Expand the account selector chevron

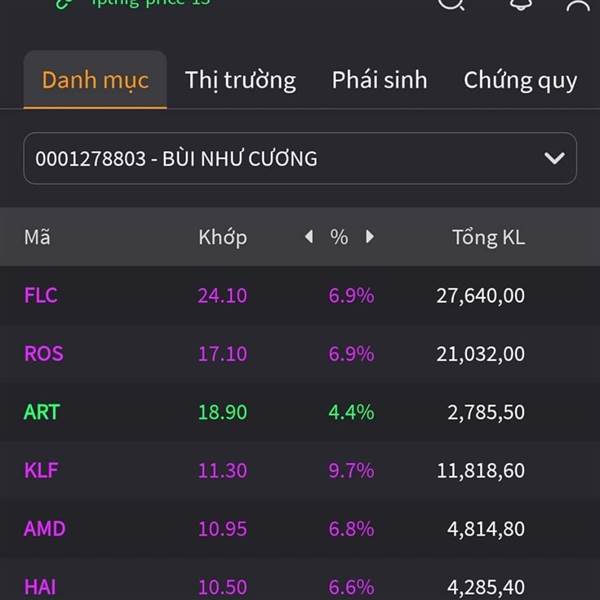[x=554, y=158]
